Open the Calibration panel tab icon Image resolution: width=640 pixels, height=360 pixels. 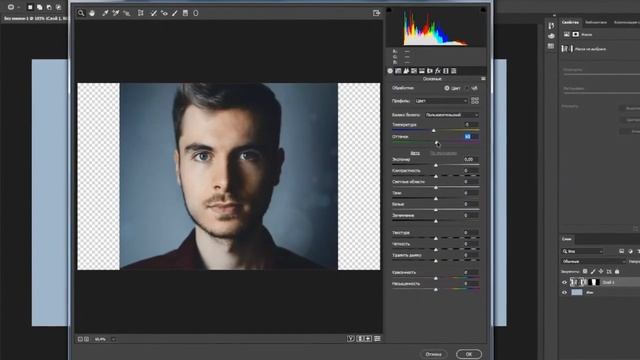[446, 71]
